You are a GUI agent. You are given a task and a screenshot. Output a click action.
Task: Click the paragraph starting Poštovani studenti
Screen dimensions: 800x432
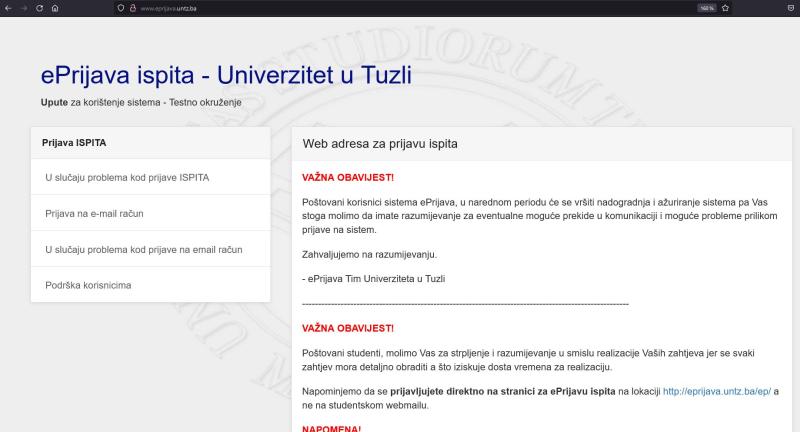click(528, 360)
